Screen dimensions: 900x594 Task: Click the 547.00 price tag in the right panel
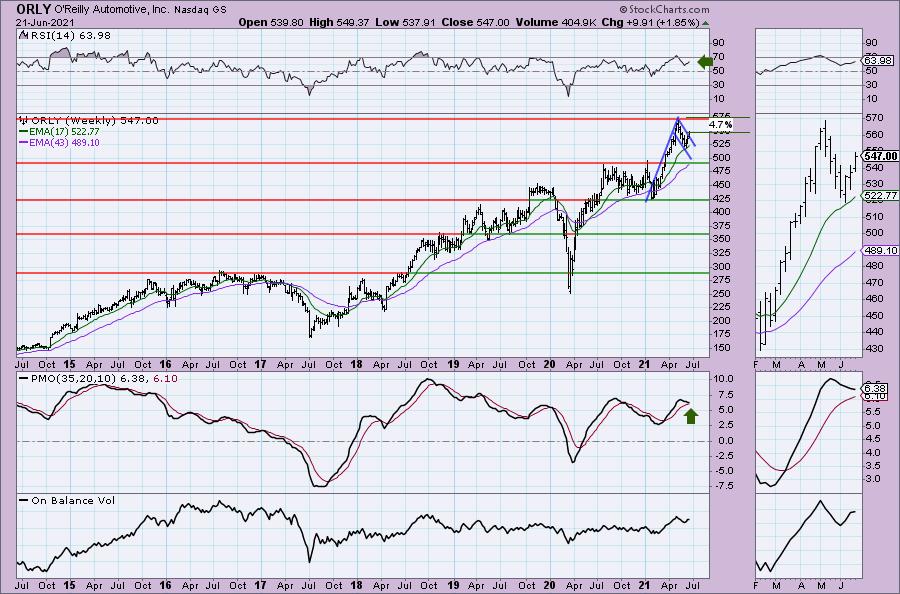point(880,156)
